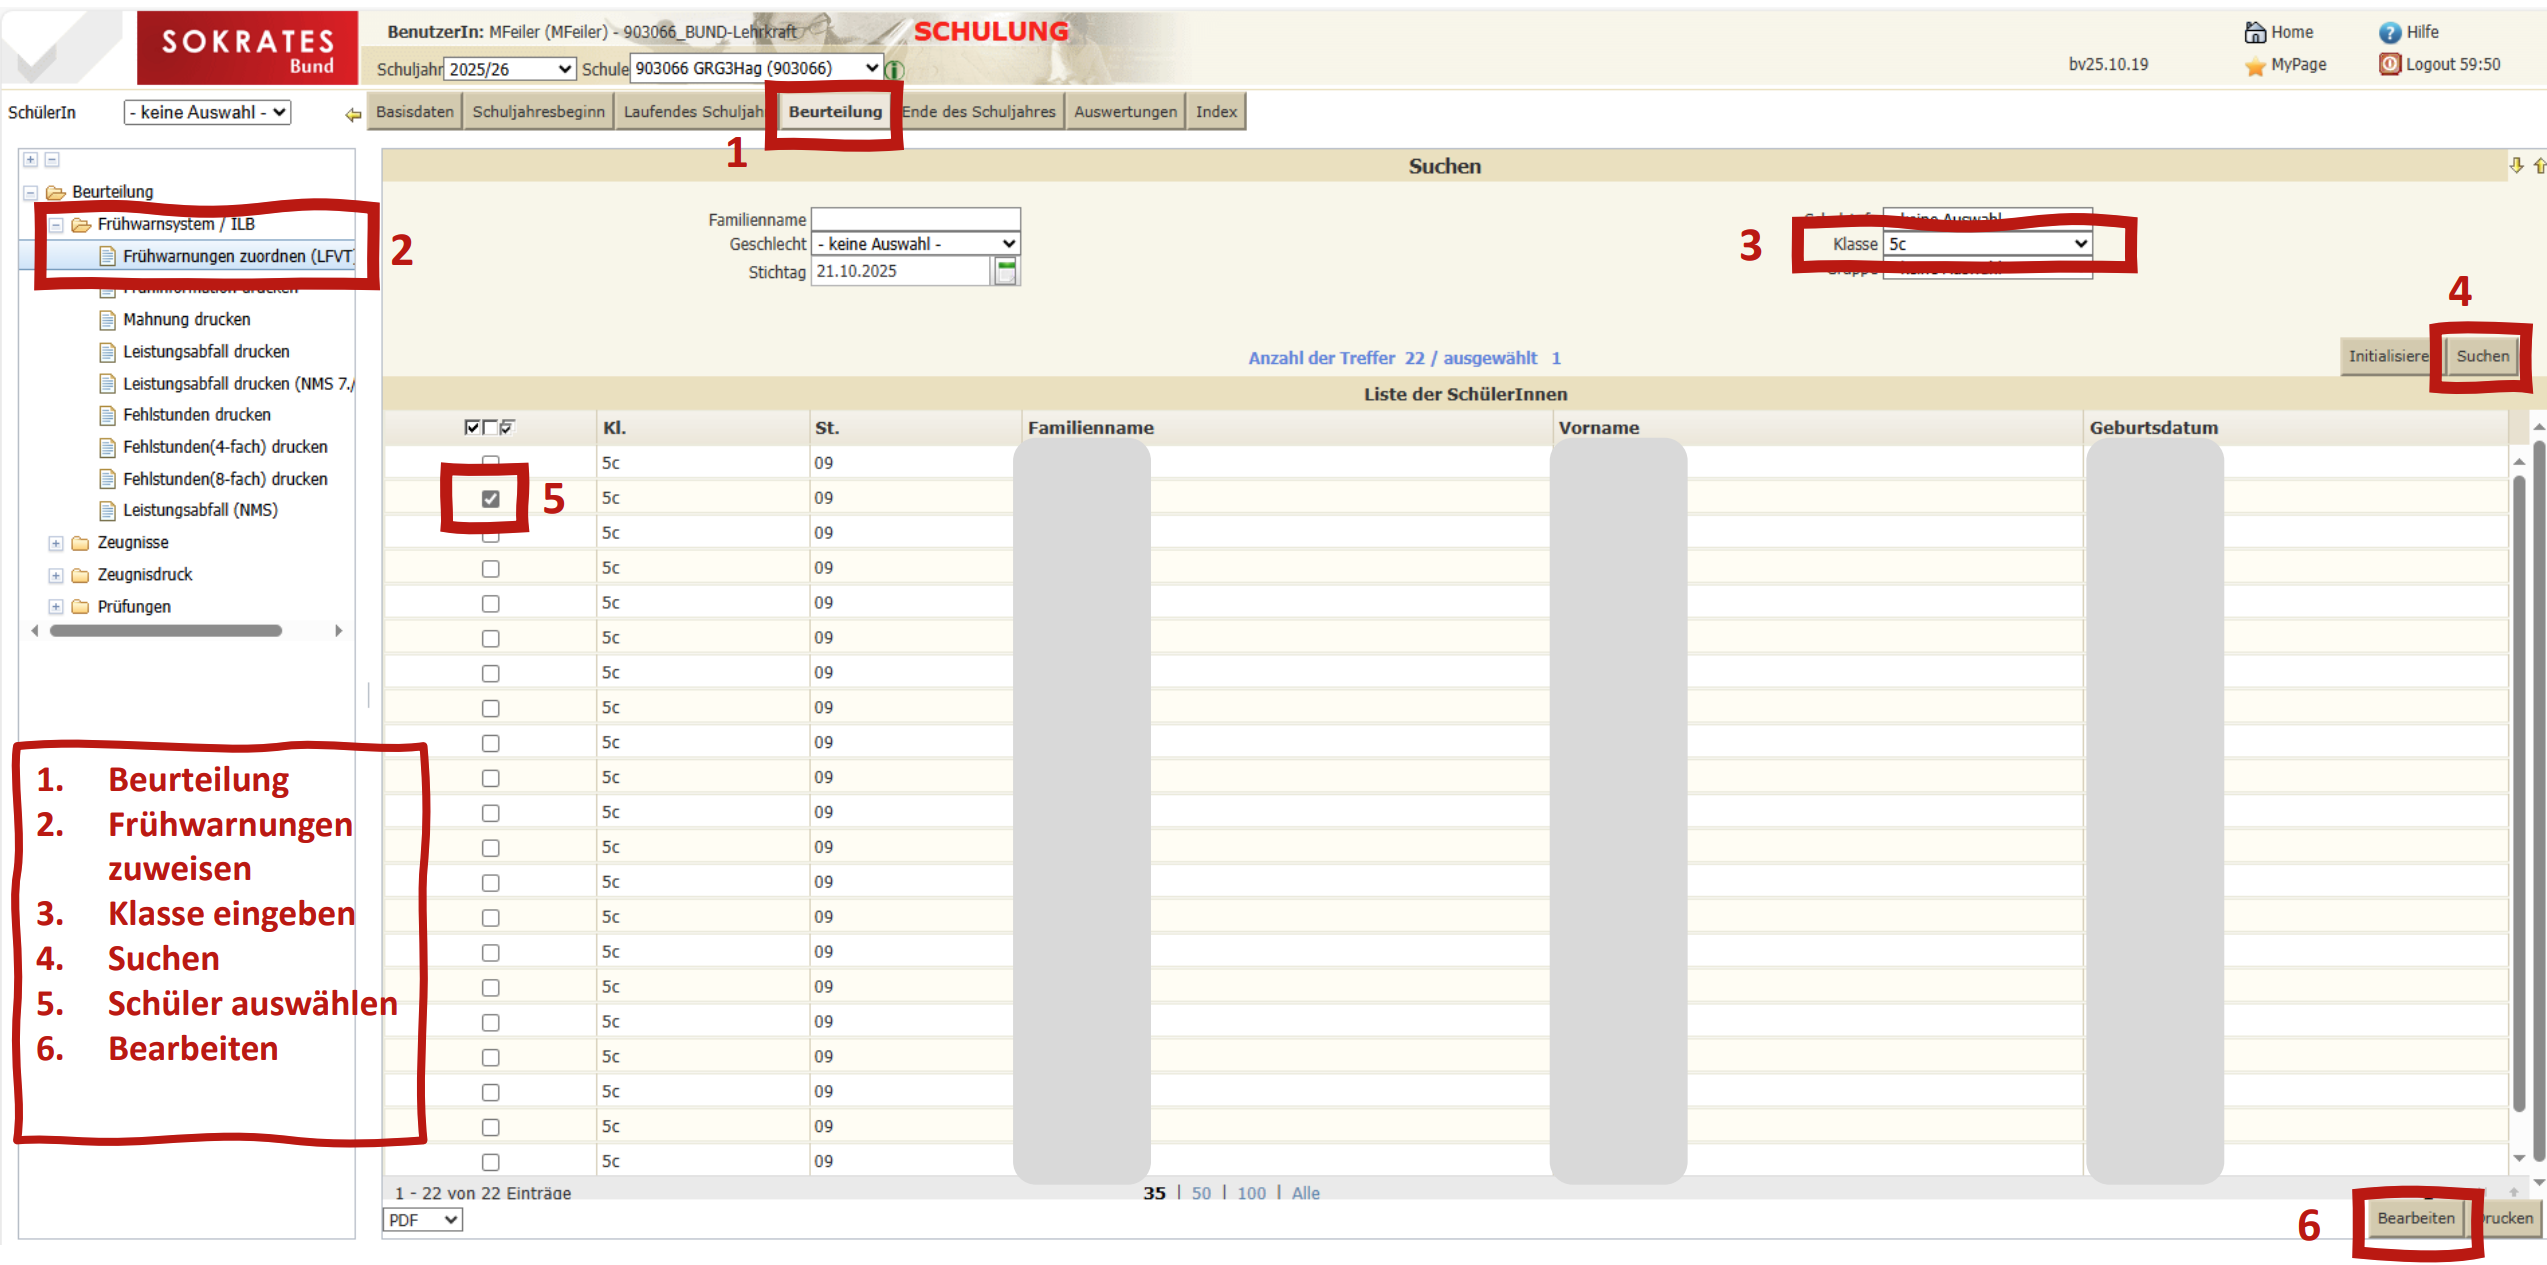
Task: Click the deselect-all empty box icon in header
Action: (490, 427)
